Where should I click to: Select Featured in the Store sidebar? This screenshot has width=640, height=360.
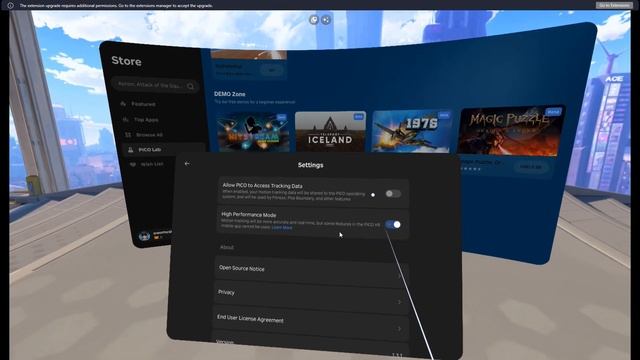point(143,104)
